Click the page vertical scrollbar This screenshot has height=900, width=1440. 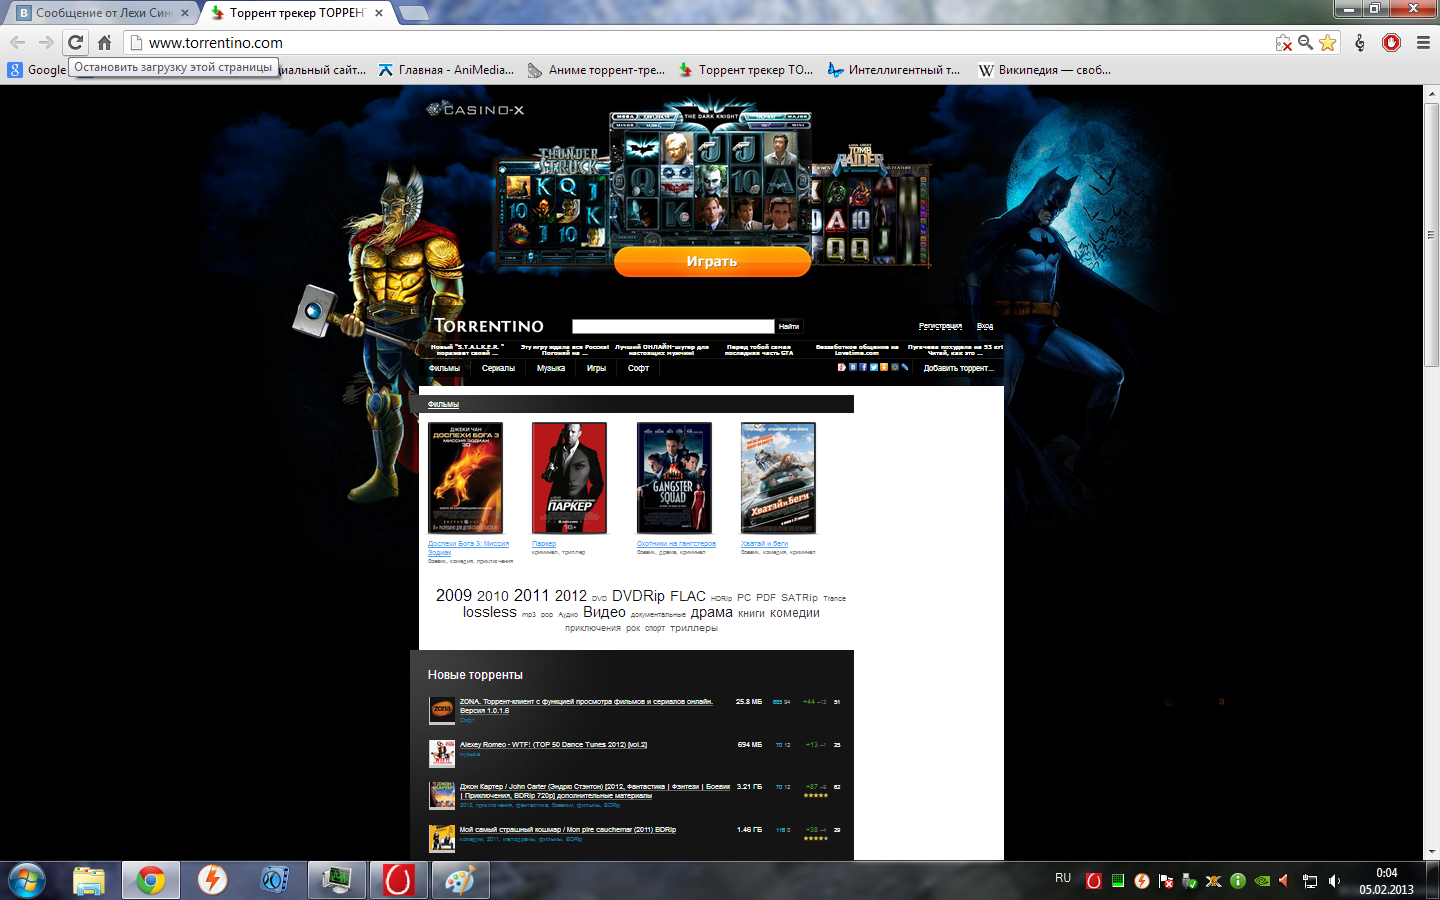(x=1431, y=234)
